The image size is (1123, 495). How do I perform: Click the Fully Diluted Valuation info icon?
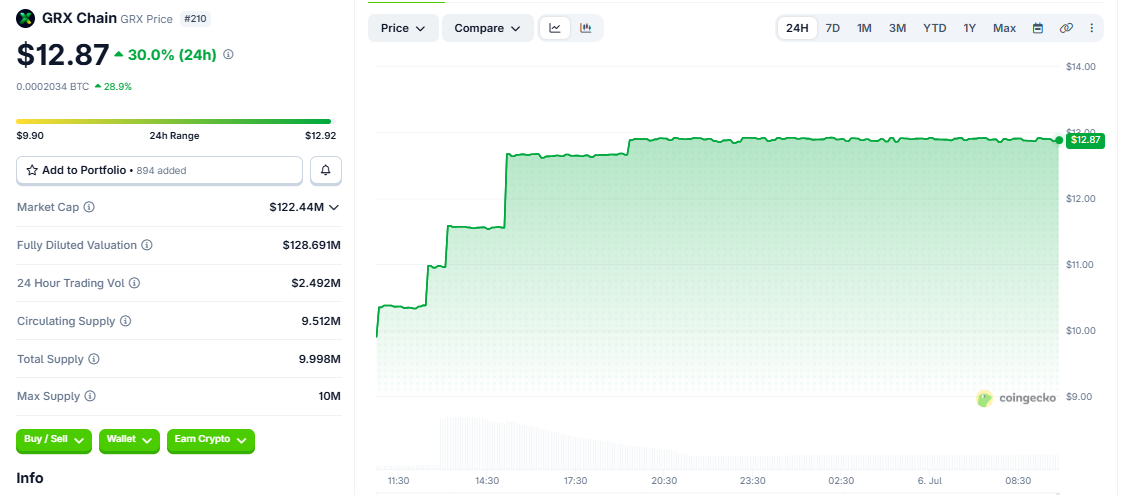[x=147, y=245]
